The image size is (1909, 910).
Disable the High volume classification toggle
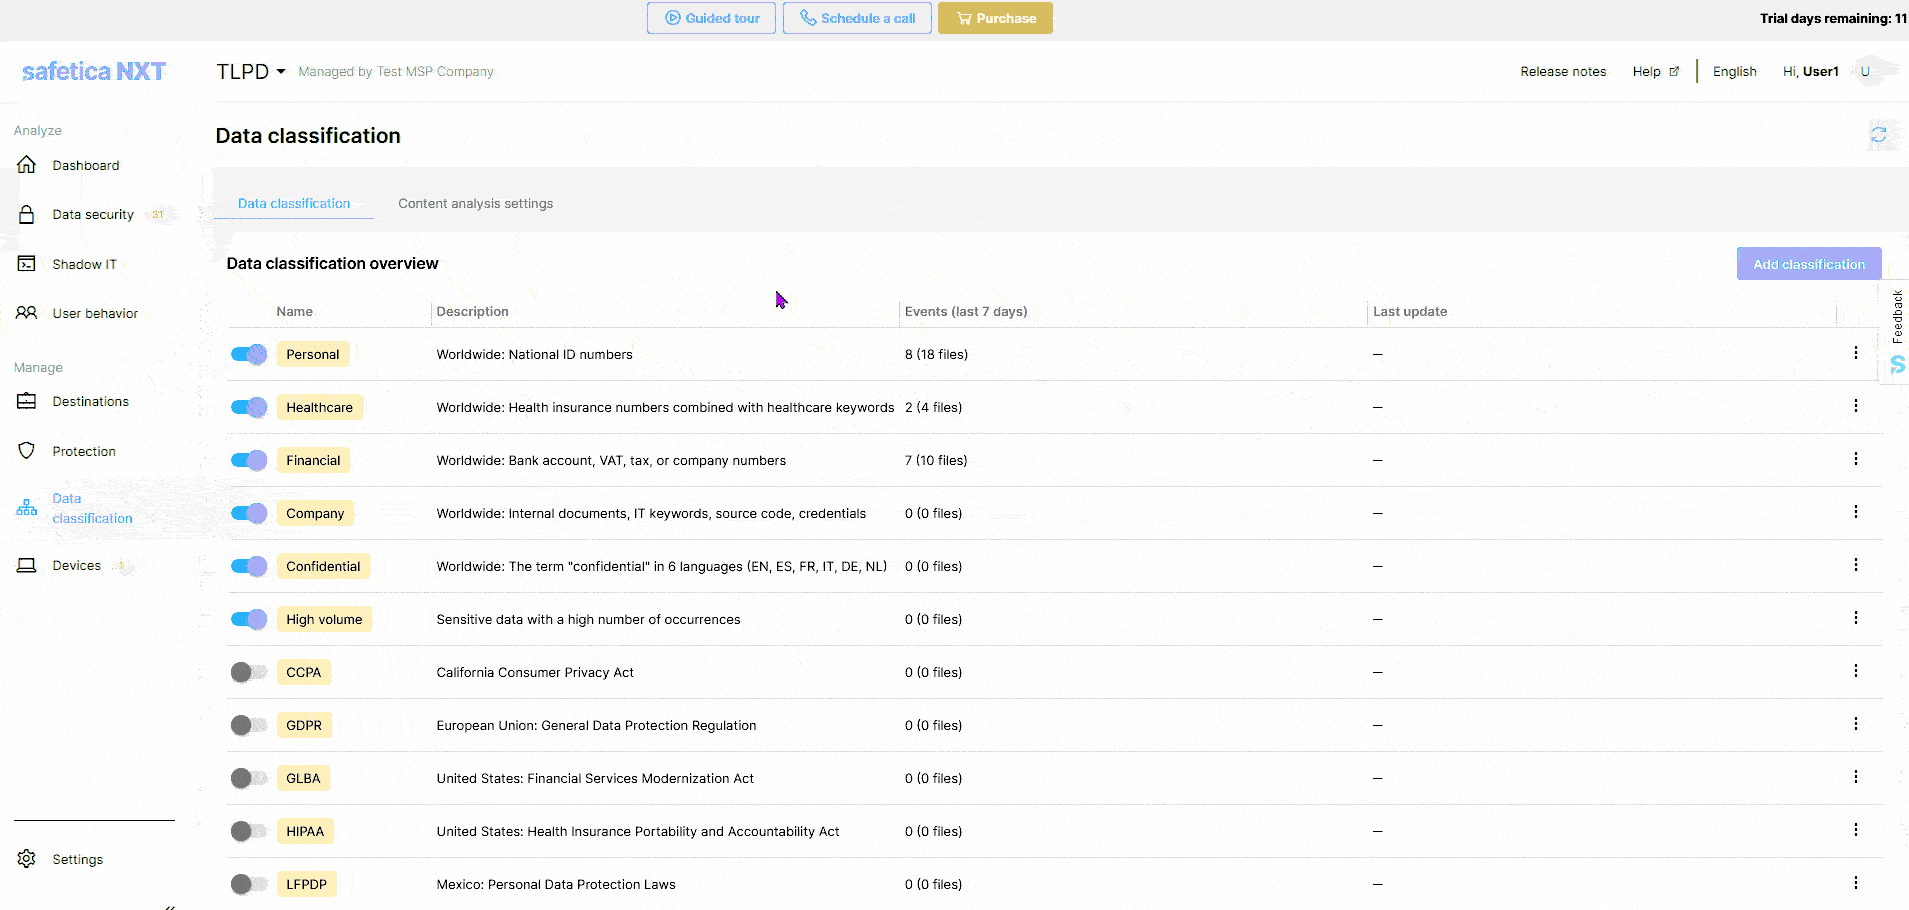coord(249,619)
